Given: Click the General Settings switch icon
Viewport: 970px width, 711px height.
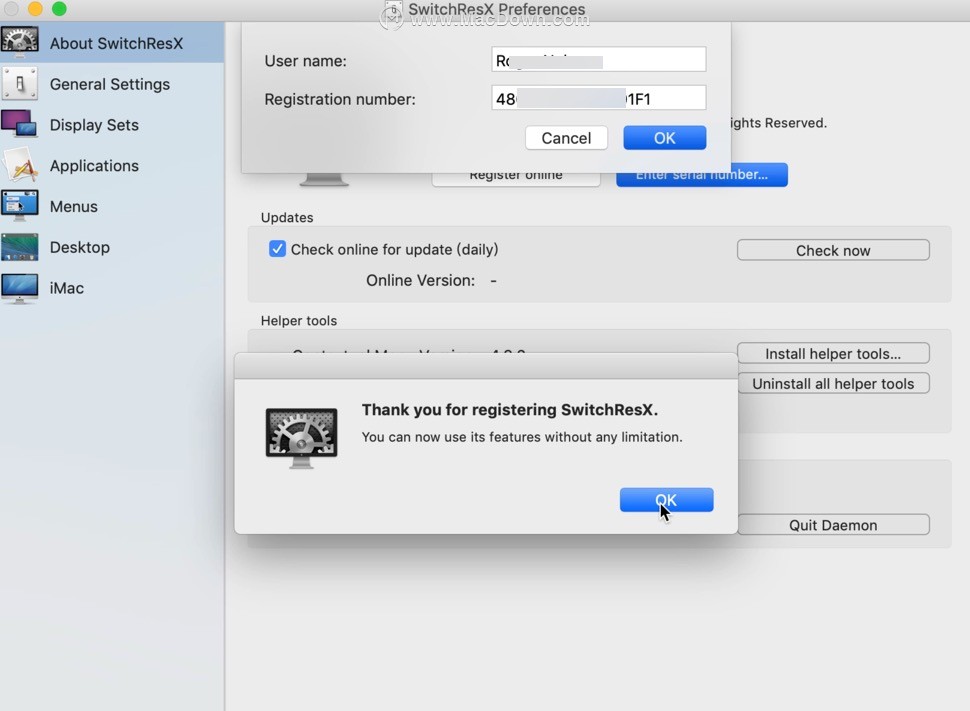Looking at the screenshot, I should (x=20, y=84).
